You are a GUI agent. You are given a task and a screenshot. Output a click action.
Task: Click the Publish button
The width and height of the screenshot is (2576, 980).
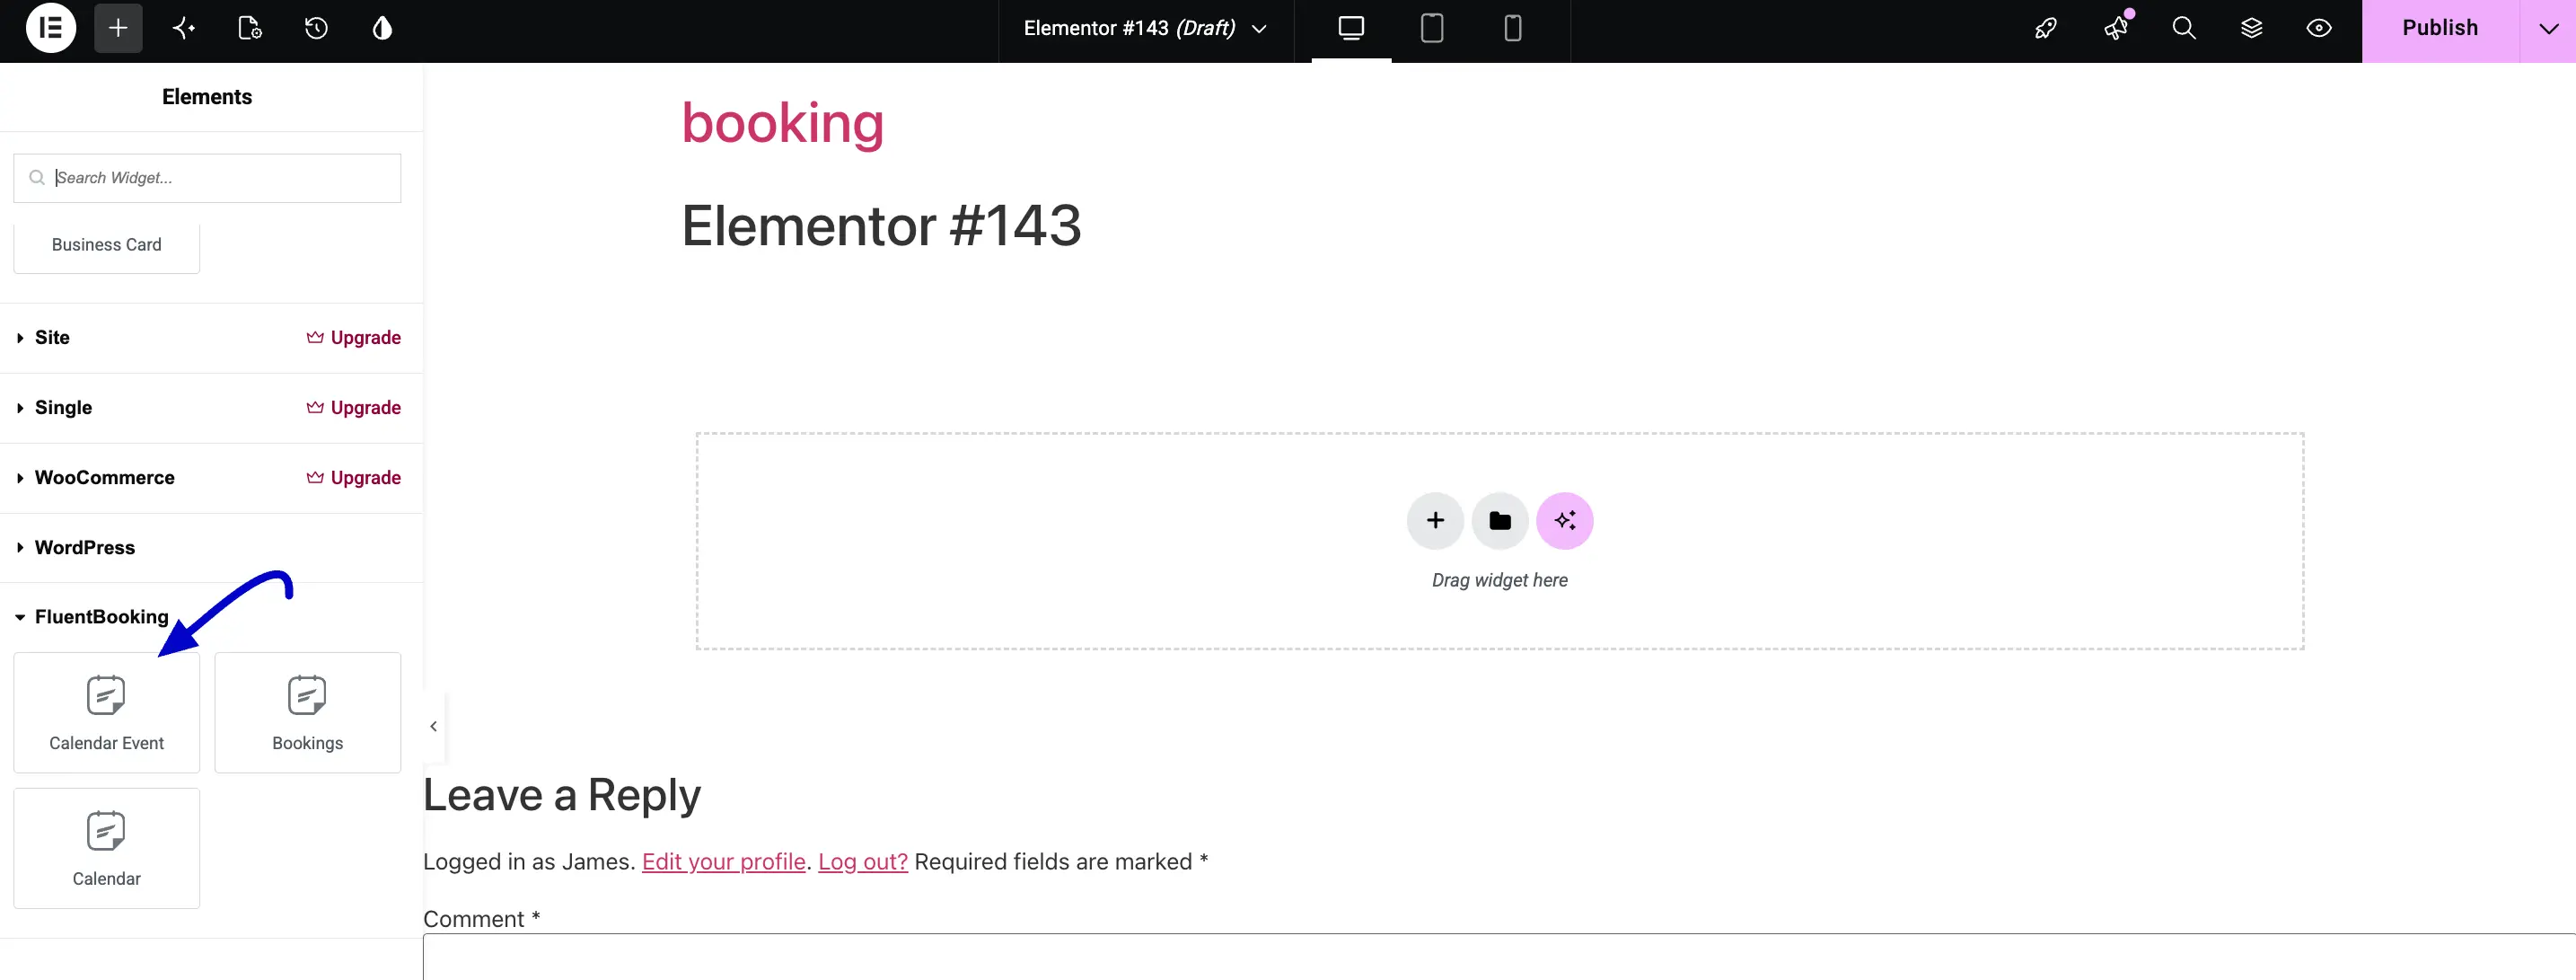2440,29
